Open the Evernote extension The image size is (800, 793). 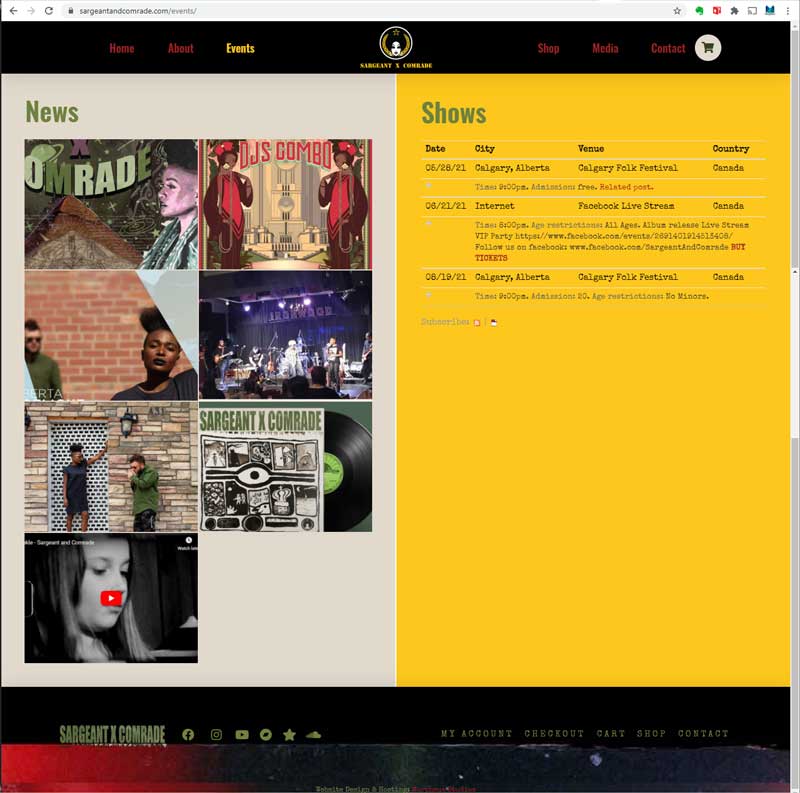click(x=699, y=11)
